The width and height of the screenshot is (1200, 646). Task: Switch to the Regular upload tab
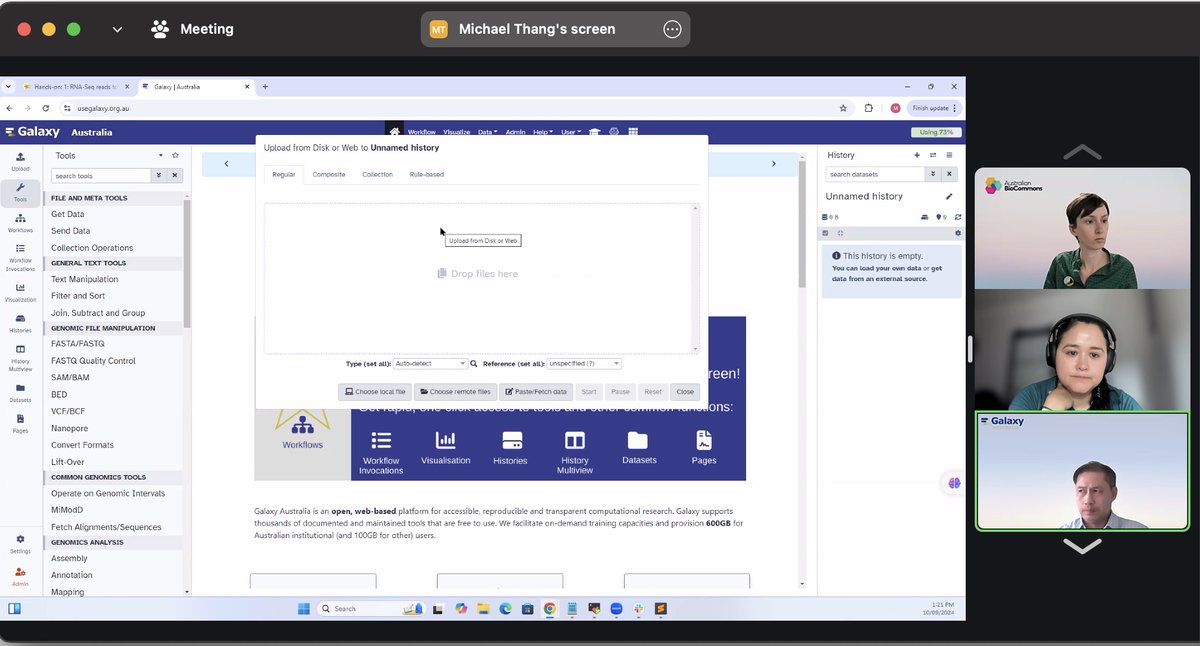[284, 174]
